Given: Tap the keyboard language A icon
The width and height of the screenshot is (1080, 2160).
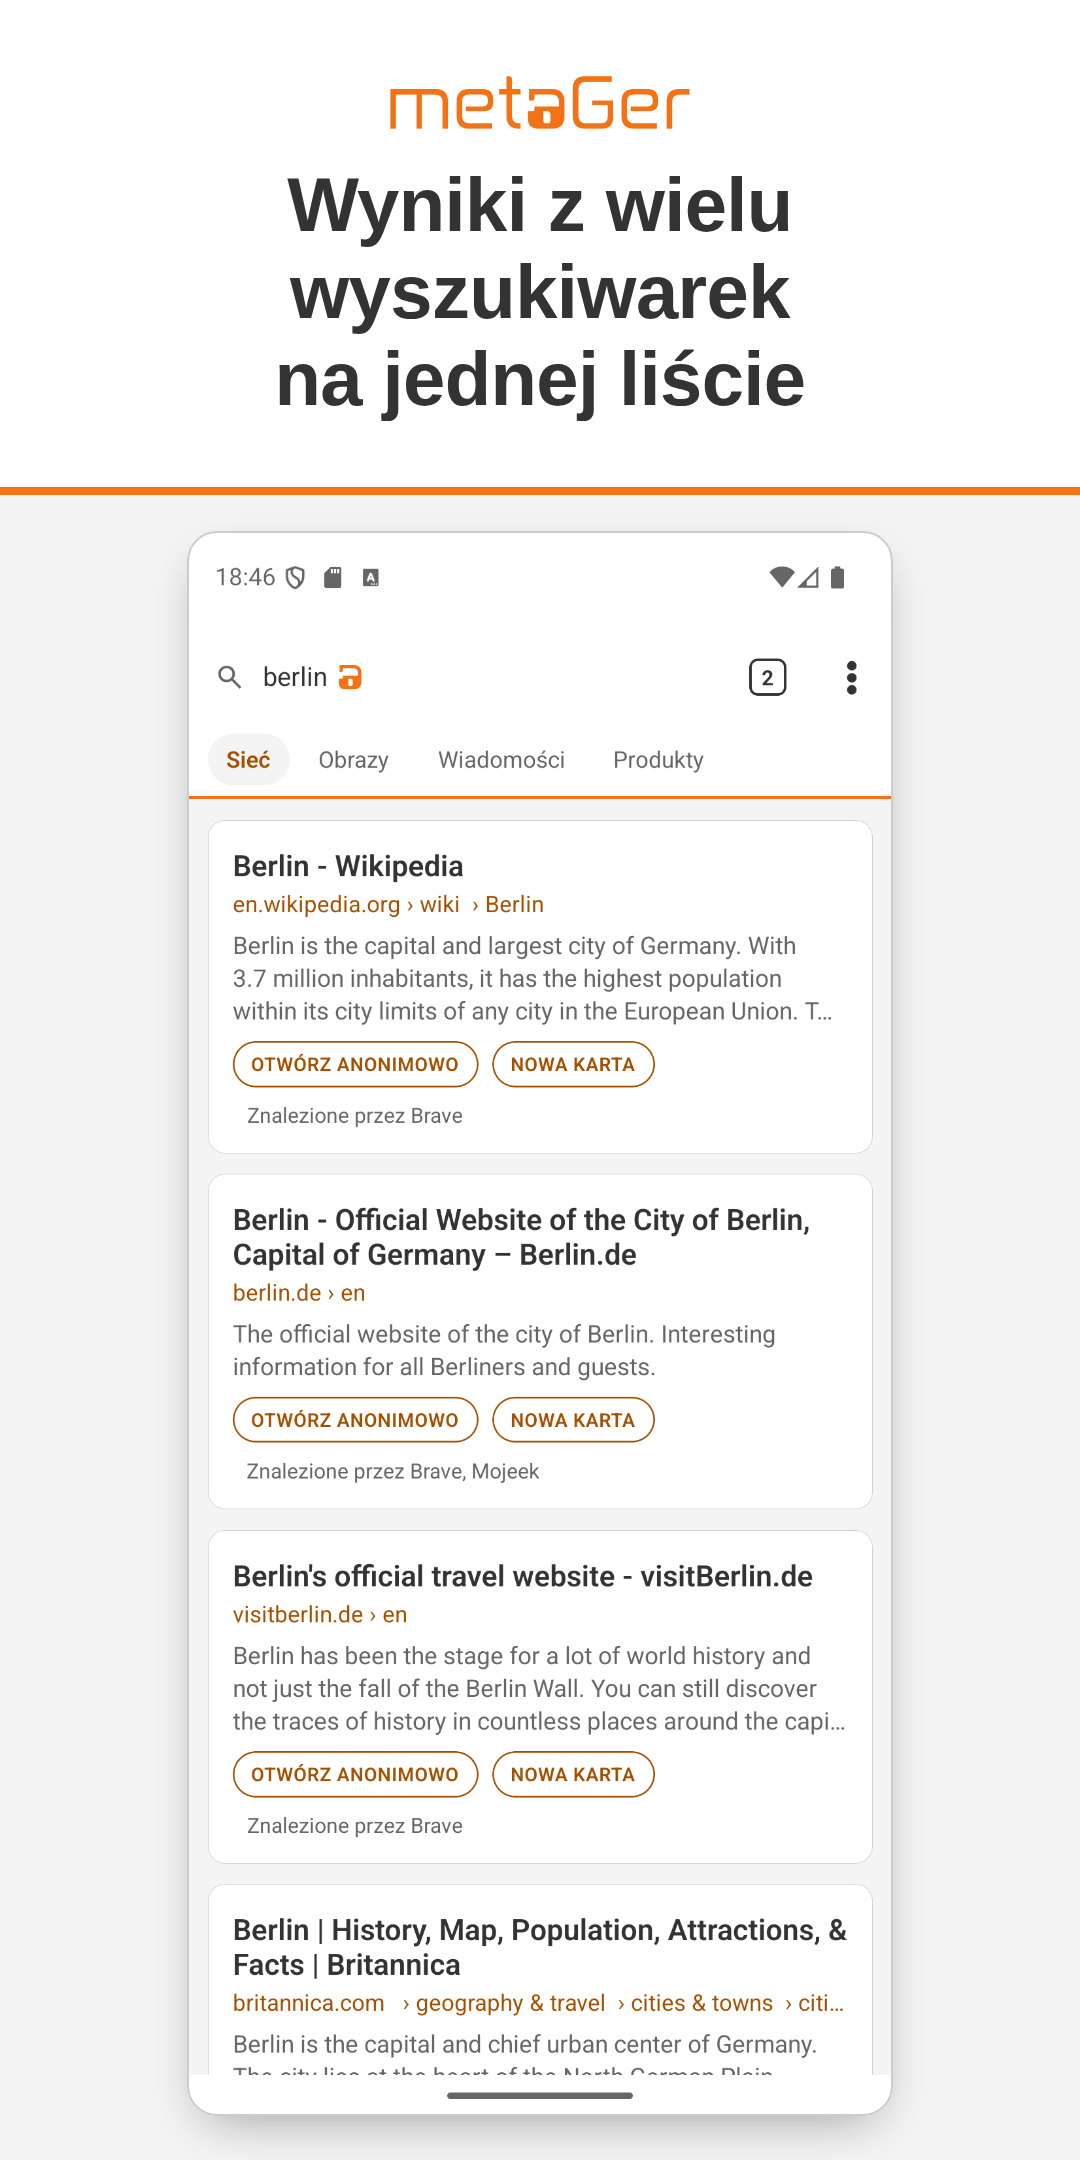Looking at the screenshot, I should tap(371, 577).
